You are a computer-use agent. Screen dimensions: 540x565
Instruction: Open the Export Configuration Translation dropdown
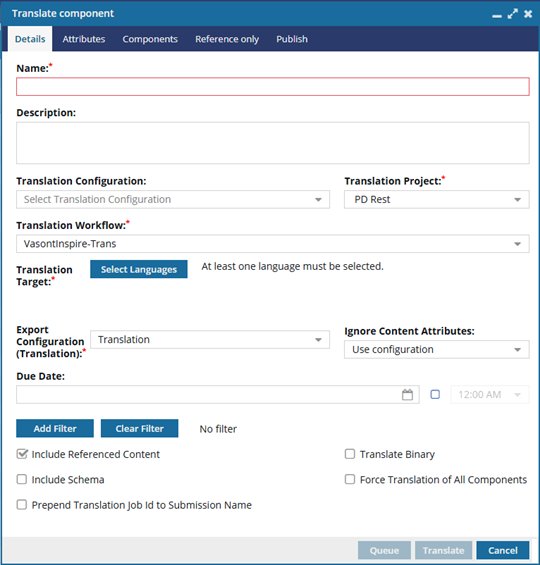click(210, 339)
